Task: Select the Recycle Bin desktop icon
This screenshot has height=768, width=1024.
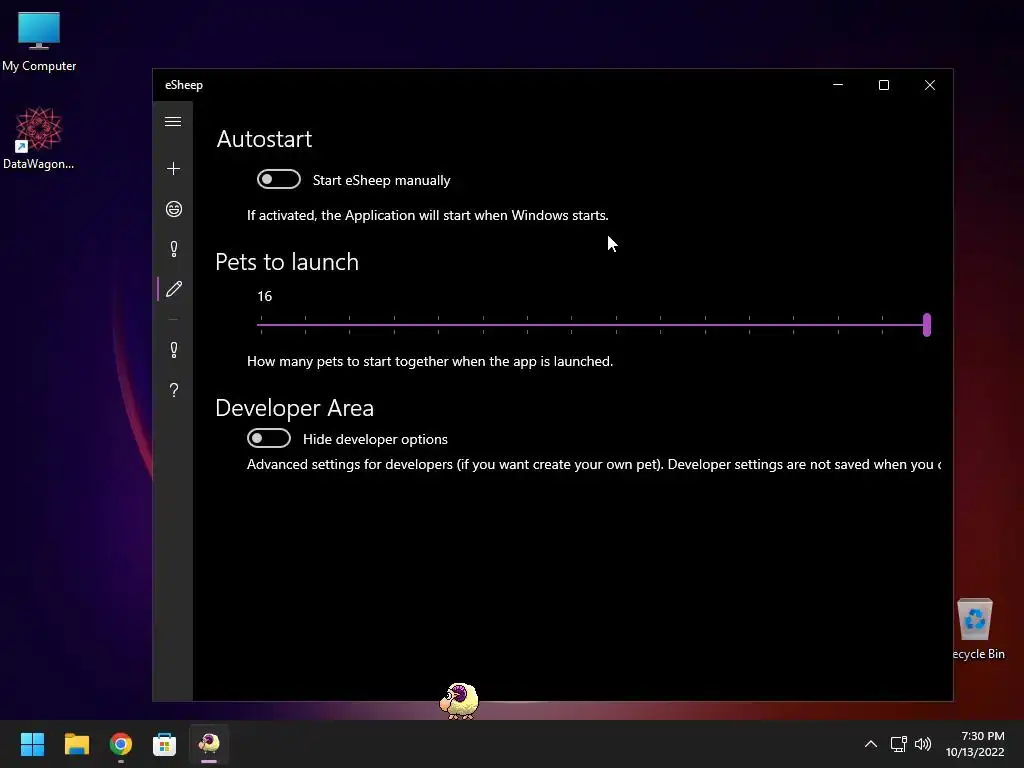Action: coord(978,629)
